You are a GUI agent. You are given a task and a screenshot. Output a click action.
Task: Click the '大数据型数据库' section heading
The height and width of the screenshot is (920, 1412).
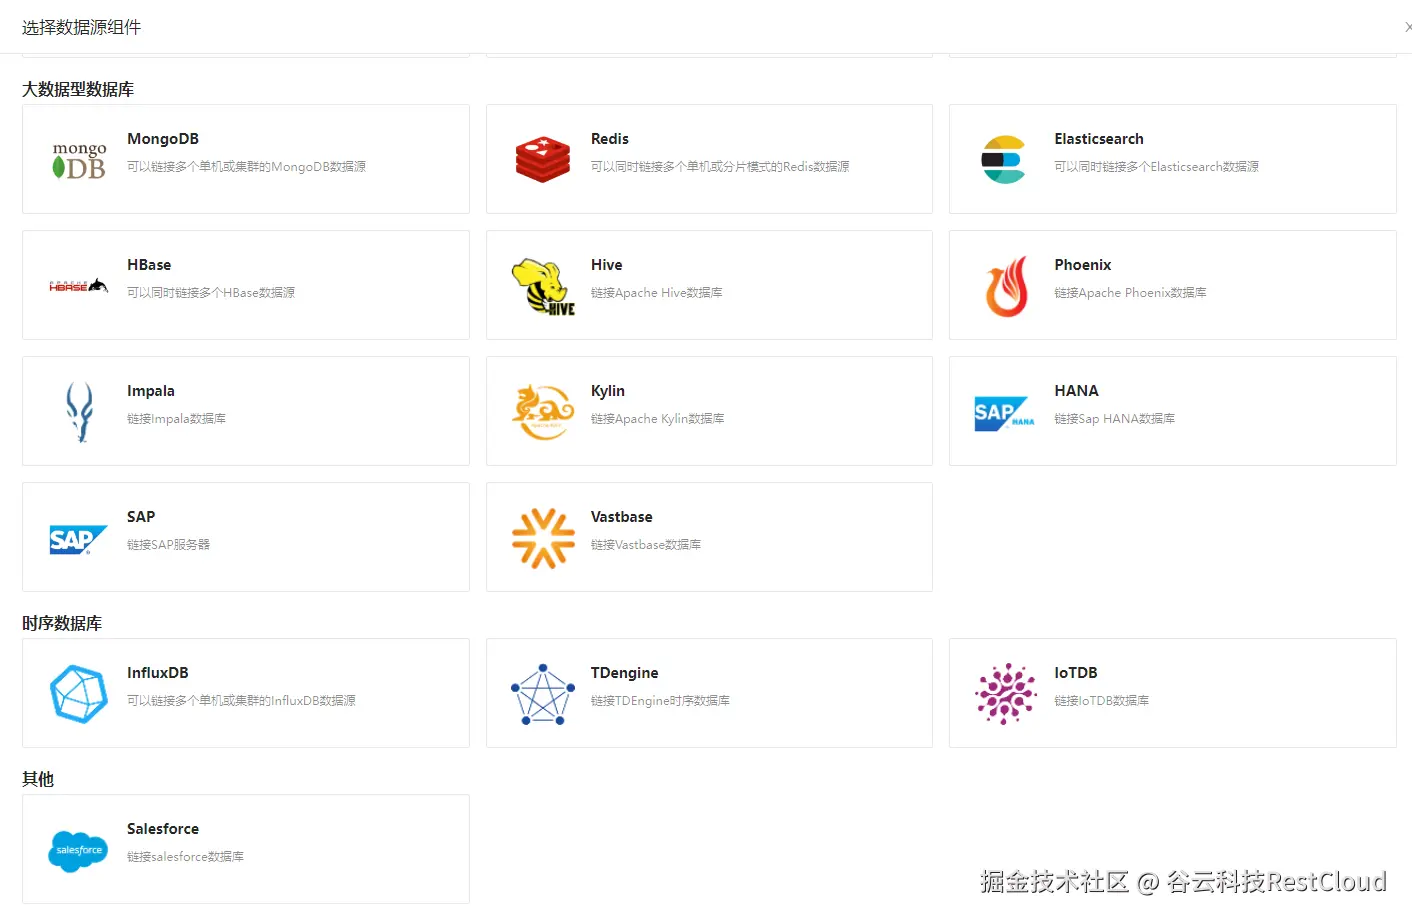[x=78, y=90]
